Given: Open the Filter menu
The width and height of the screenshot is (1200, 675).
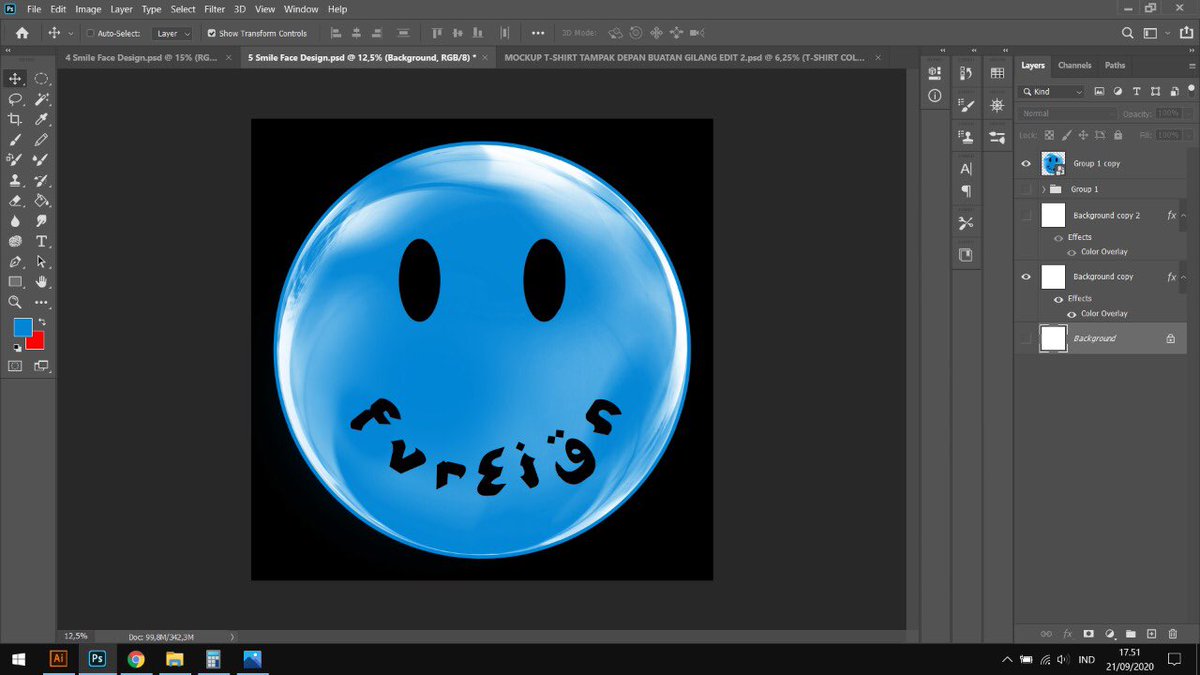Looking at the screenshot, I should pos(214,9).
